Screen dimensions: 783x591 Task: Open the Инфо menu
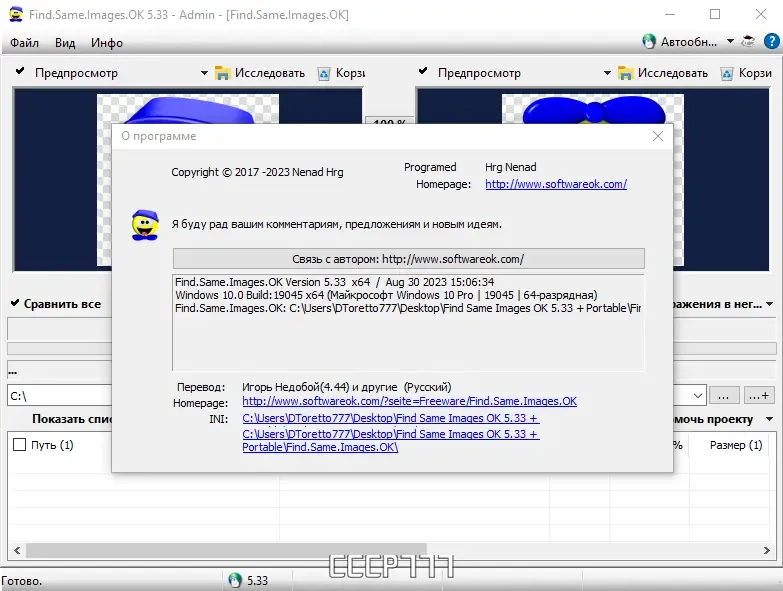coord(106,43)
